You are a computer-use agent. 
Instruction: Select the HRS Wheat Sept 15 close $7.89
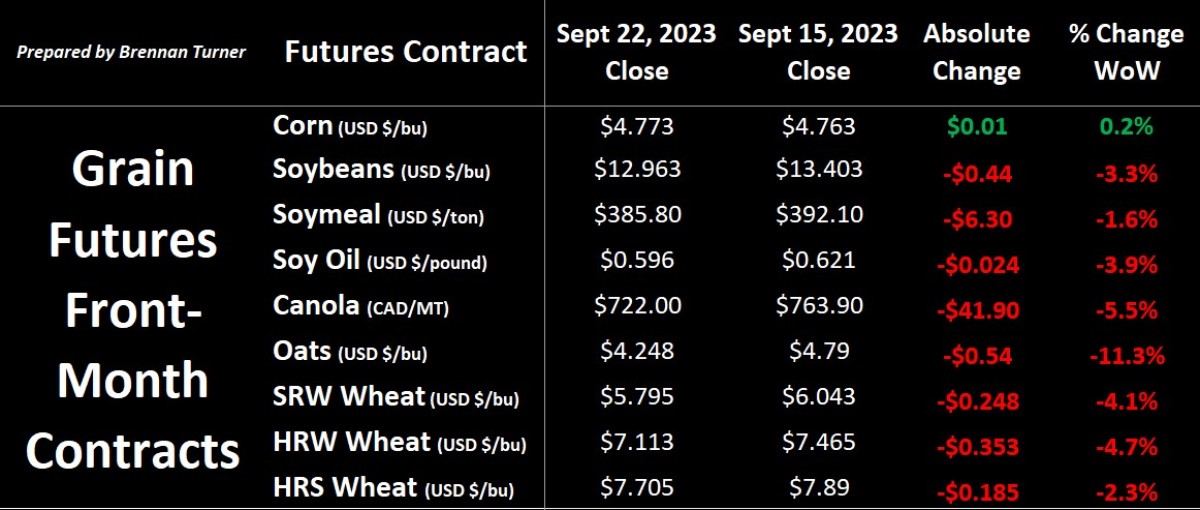tap(820, 487)
